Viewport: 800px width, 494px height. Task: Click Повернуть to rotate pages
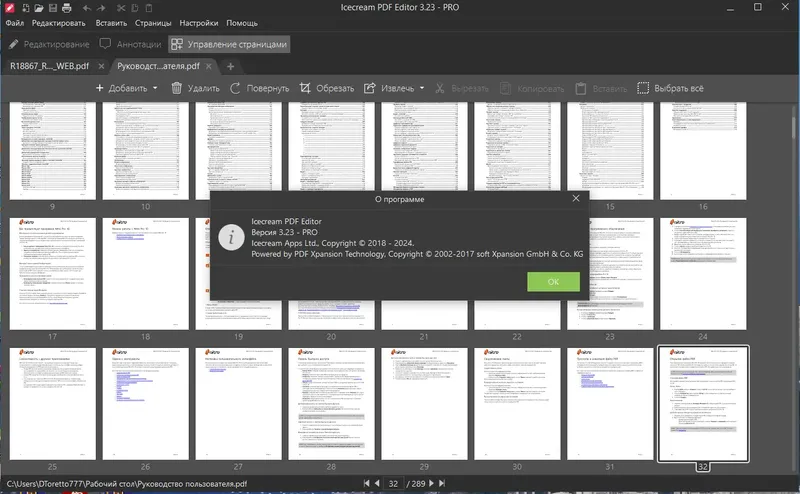(259, 88)
